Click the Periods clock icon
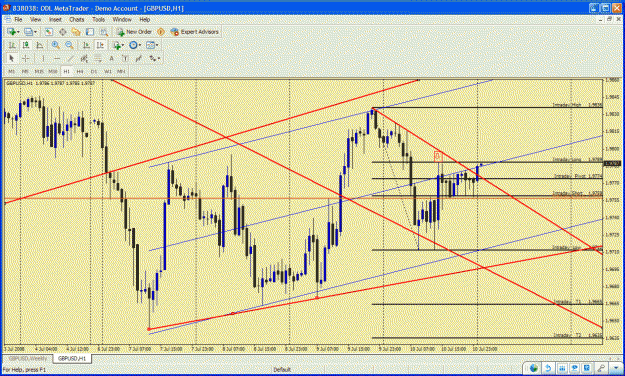The image size is (625, 376). [133, 45]
